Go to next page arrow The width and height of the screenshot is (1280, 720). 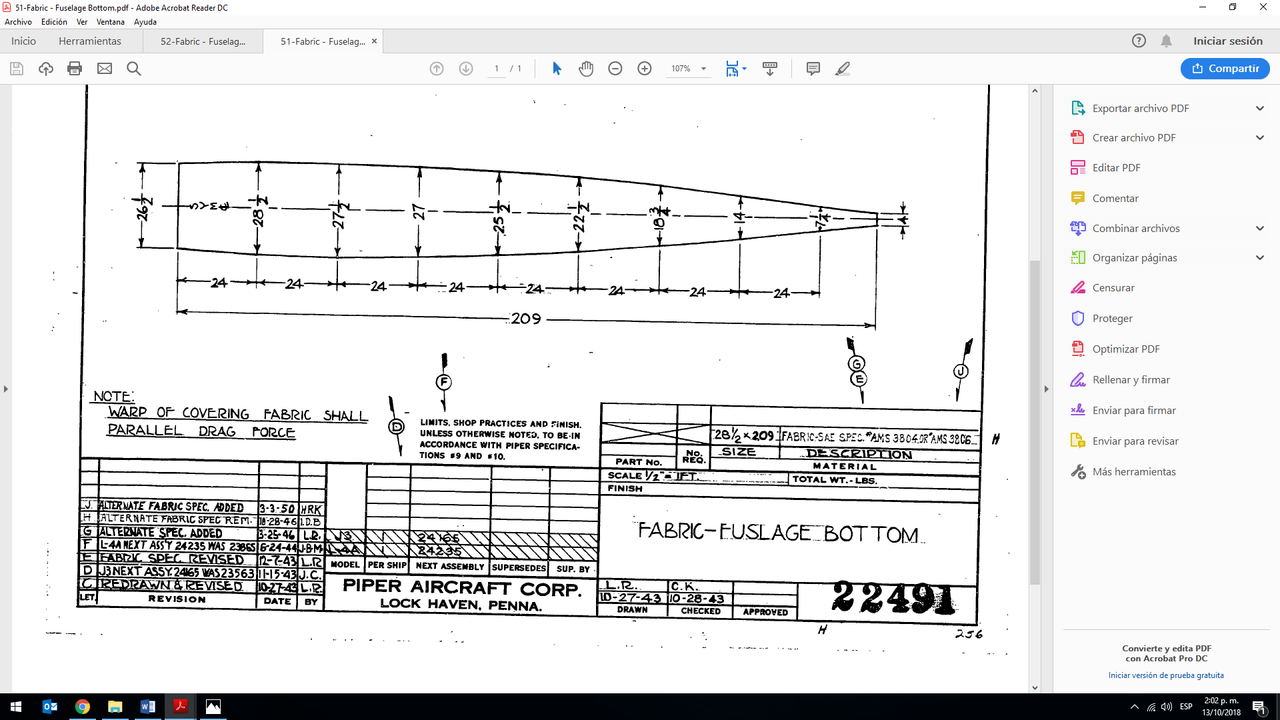466,68
